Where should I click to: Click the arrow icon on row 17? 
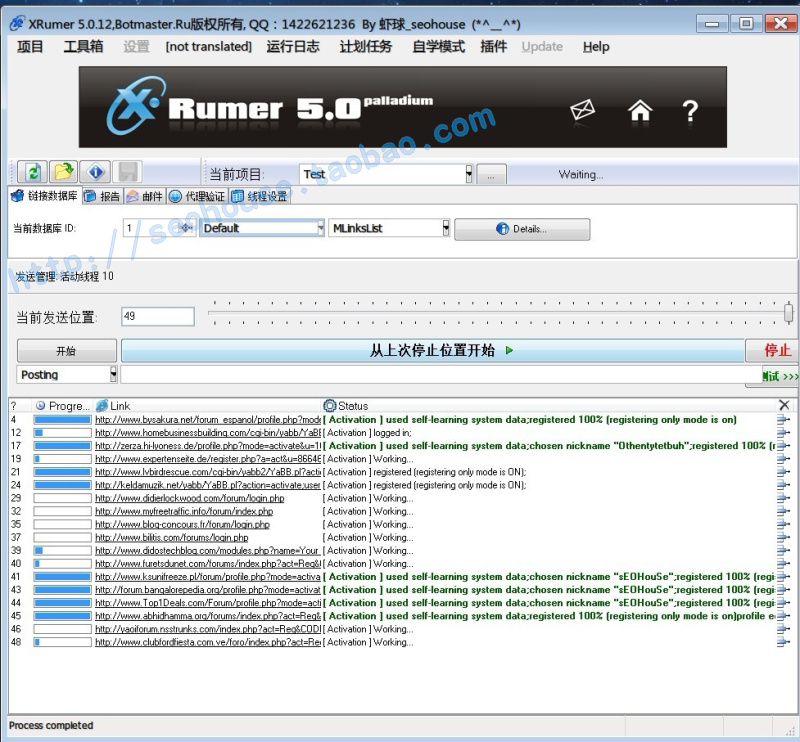783,446
